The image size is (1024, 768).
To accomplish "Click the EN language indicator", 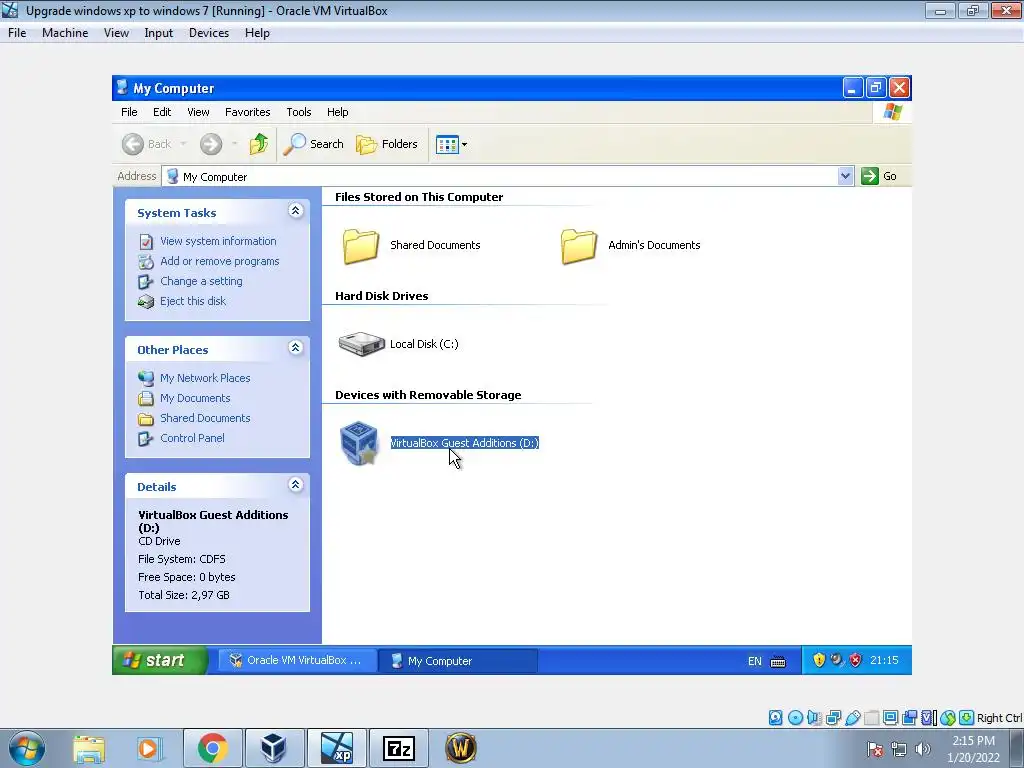I will click(754, 661).
